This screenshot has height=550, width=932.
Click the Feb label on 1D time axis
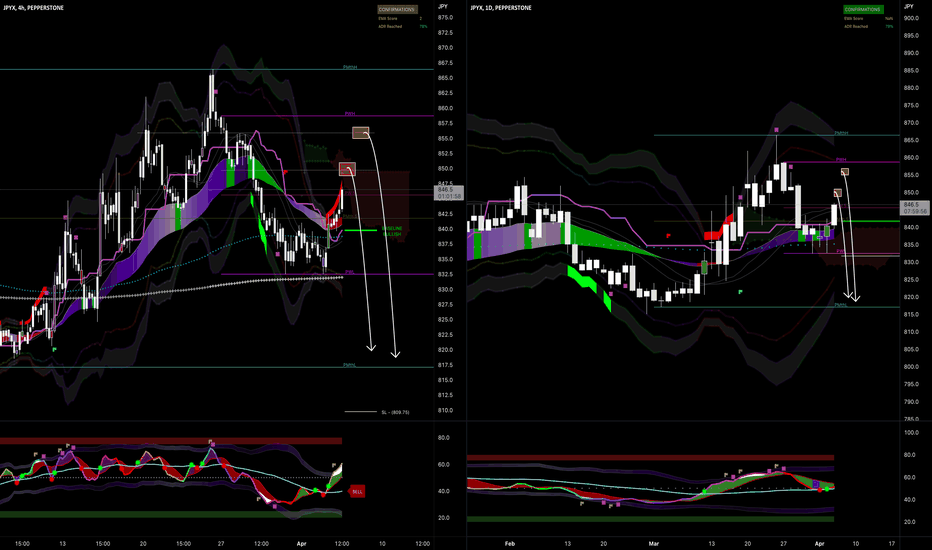(x=509, y=543)
